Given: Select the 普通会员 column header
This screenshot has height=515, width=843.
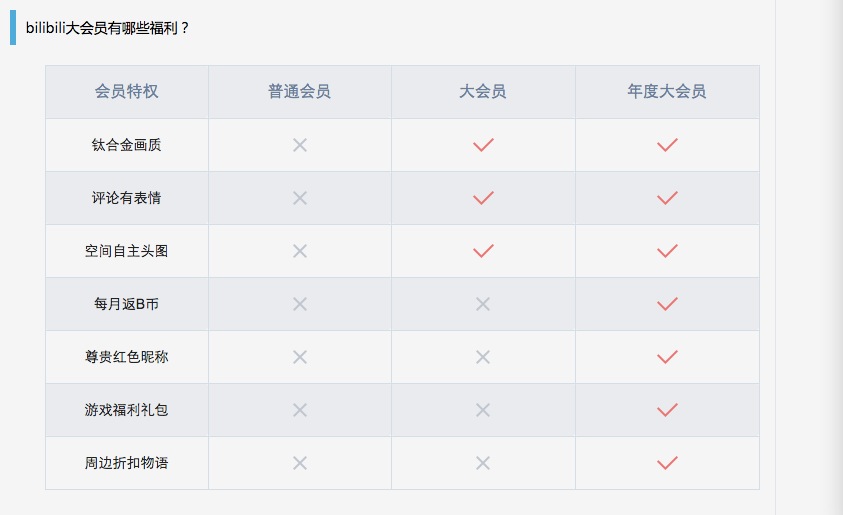Looking at the screenshot, I should click(299, 92).
